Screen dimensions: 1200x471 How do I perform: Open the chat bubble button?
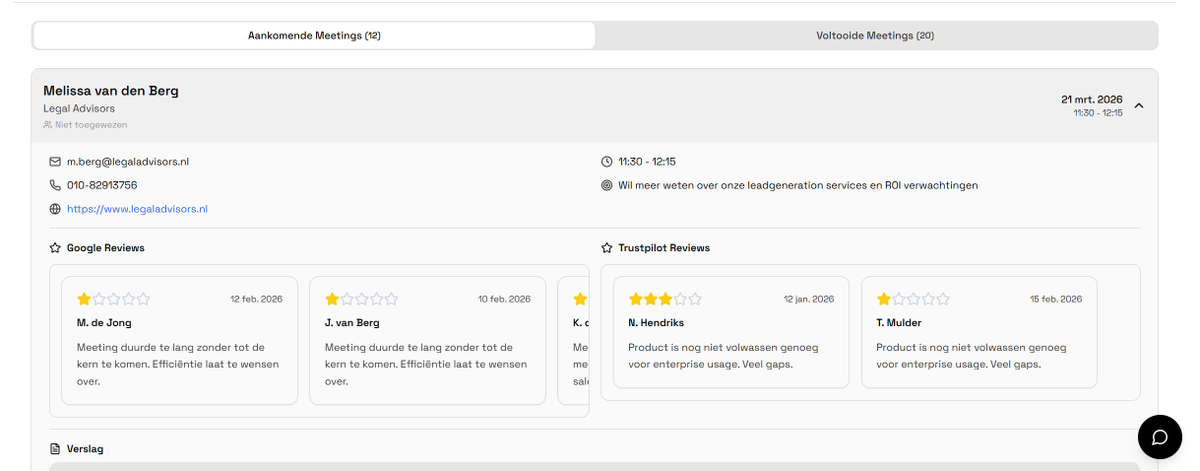pyautogui.click(x=1160, y=437)
